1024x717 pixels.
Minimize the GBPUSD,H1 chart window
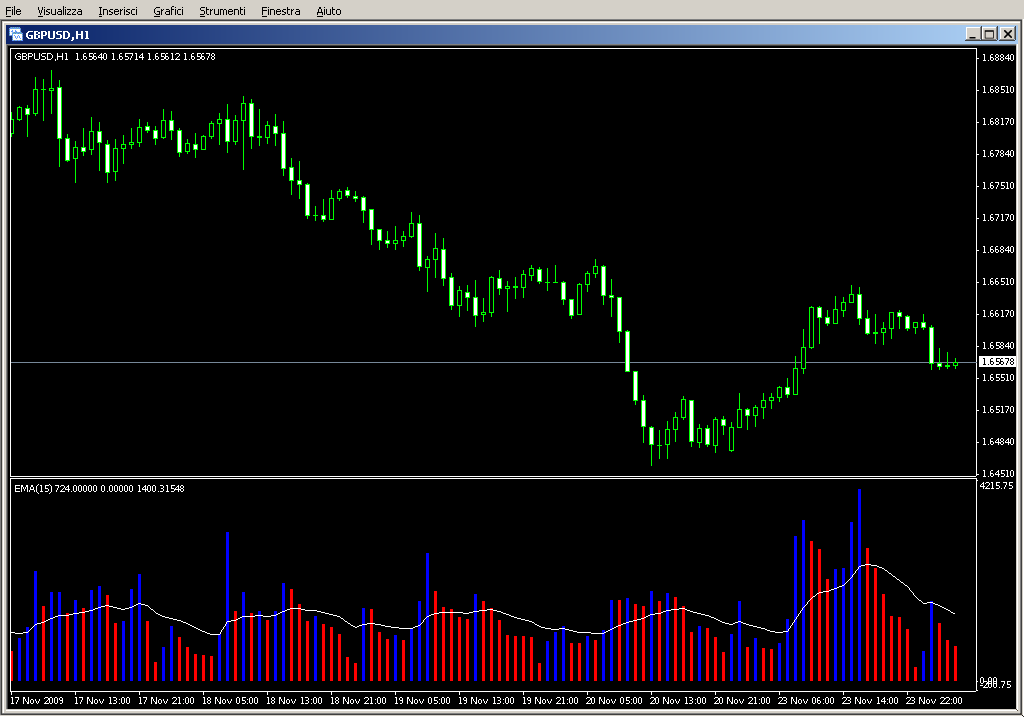[x=972, y=34]
